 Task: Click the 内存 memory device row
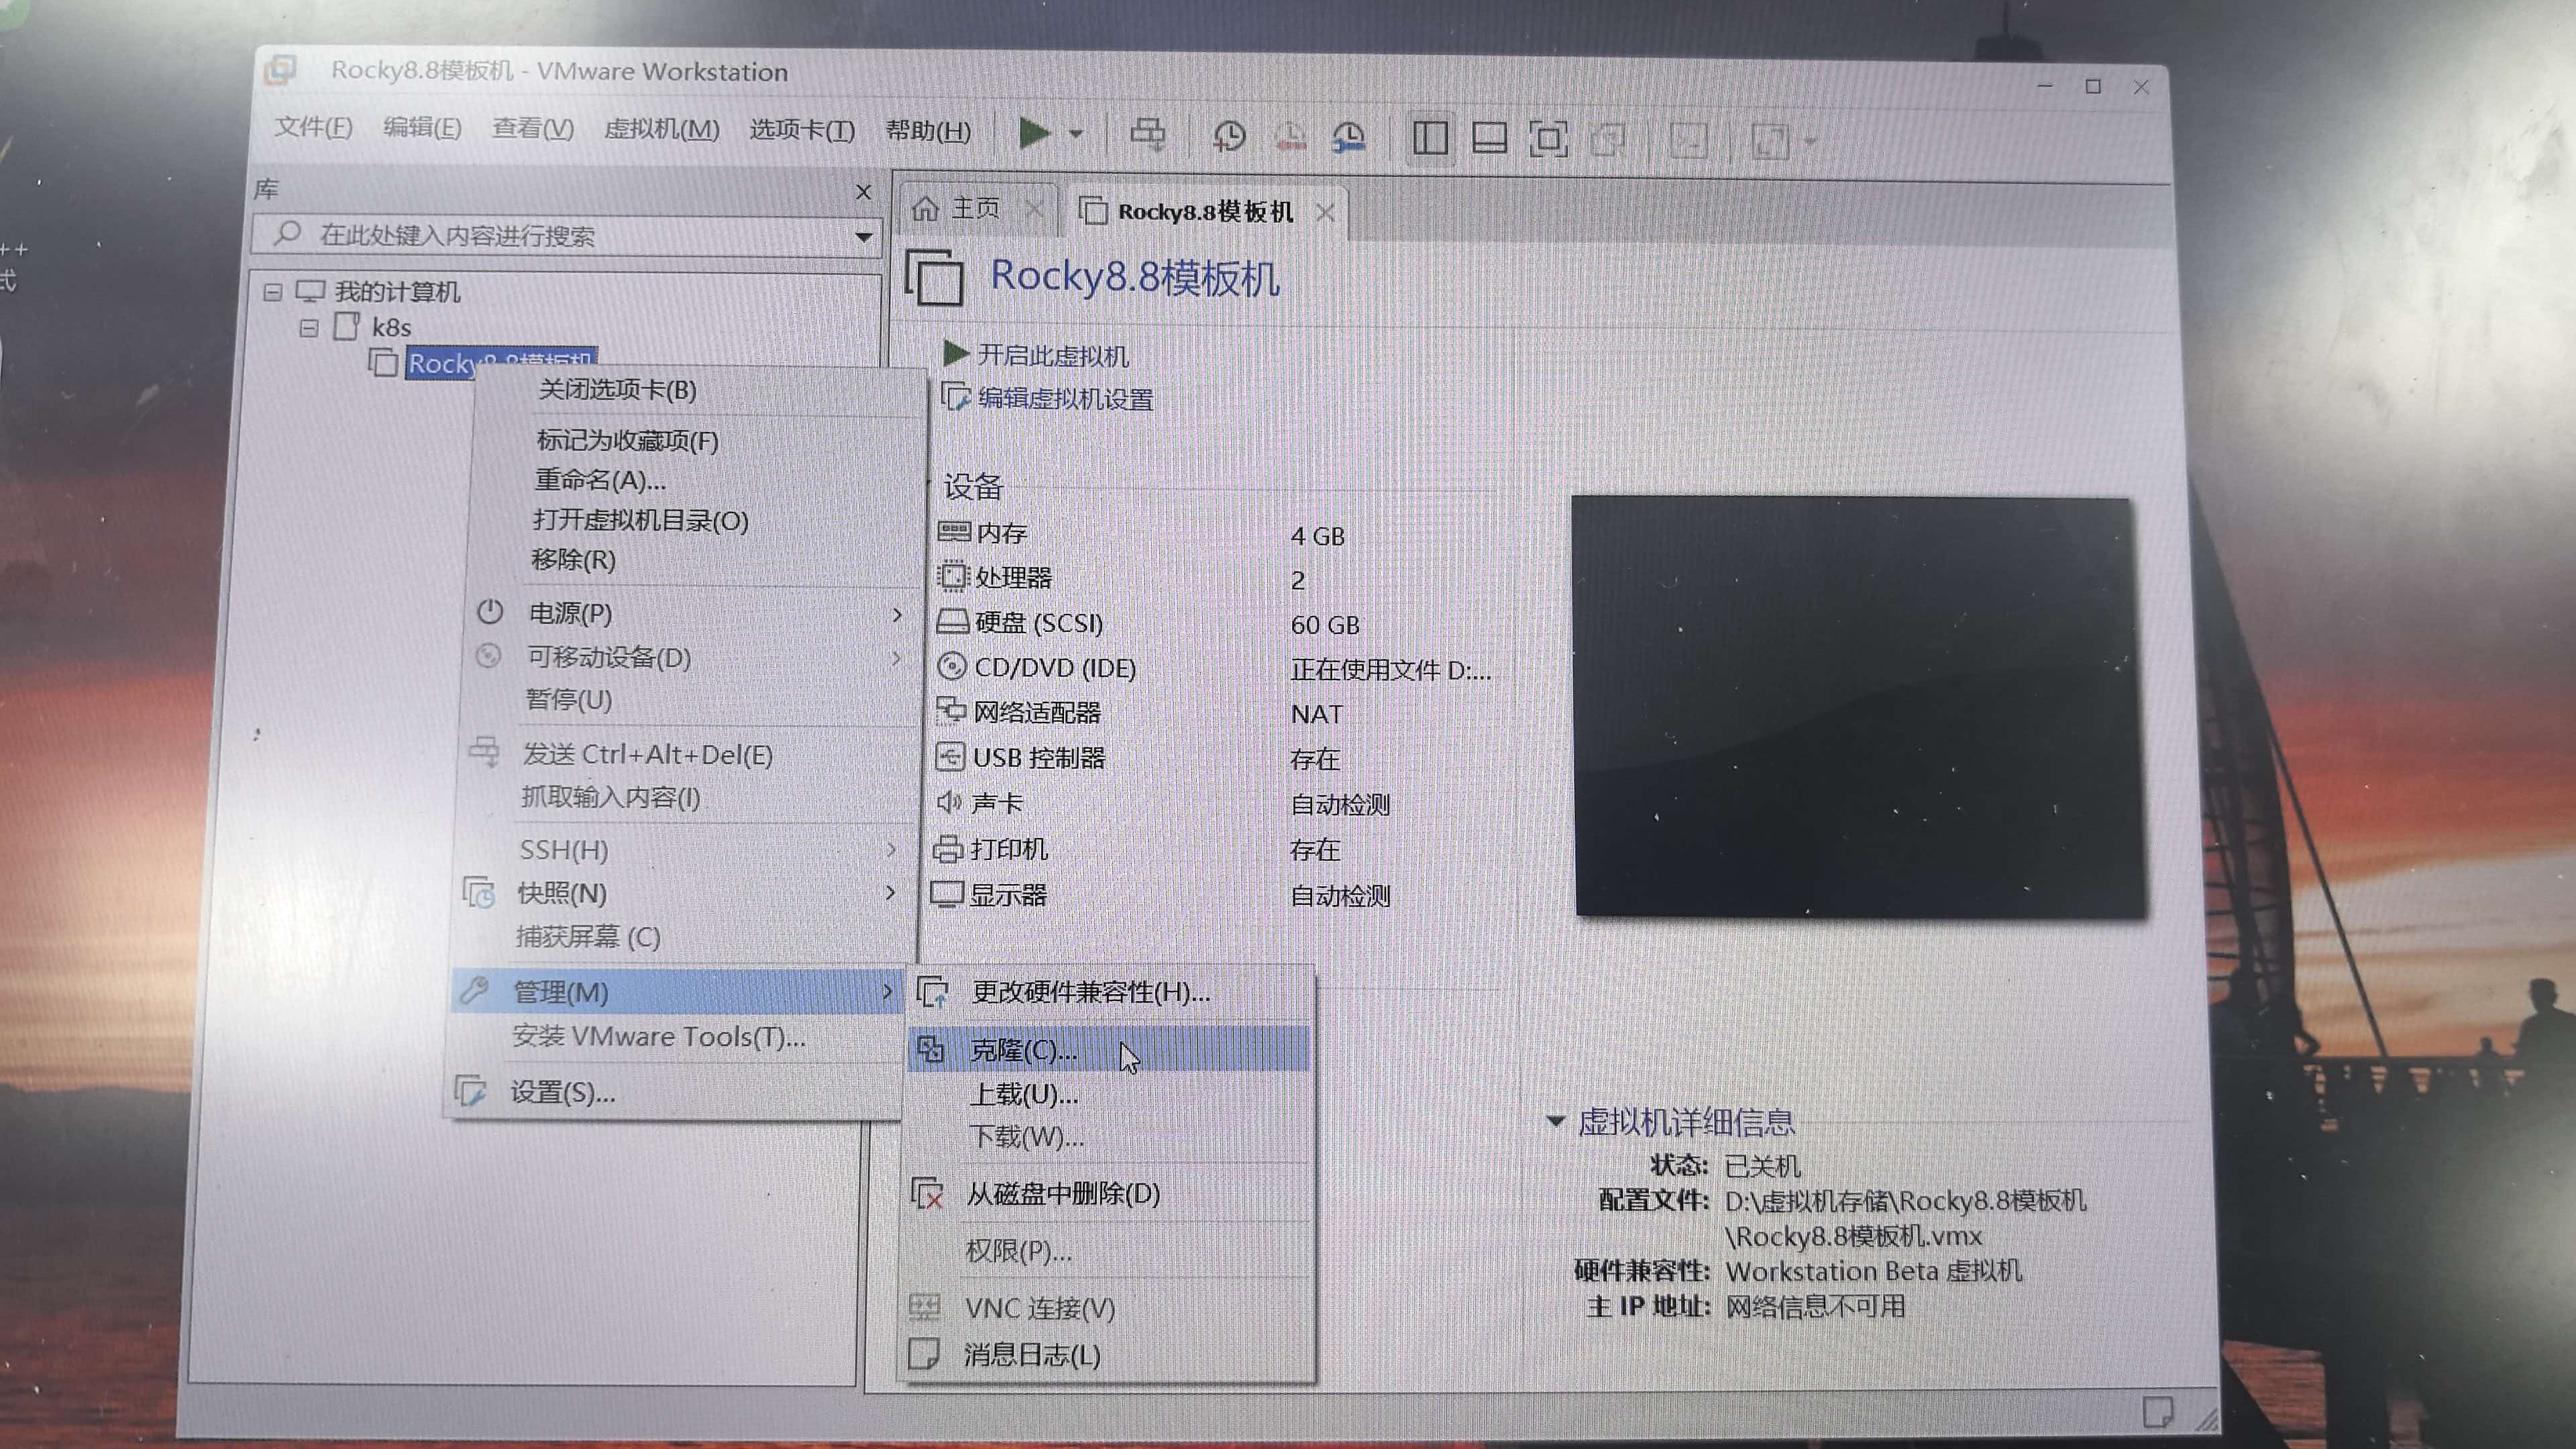coord(1215,534)
